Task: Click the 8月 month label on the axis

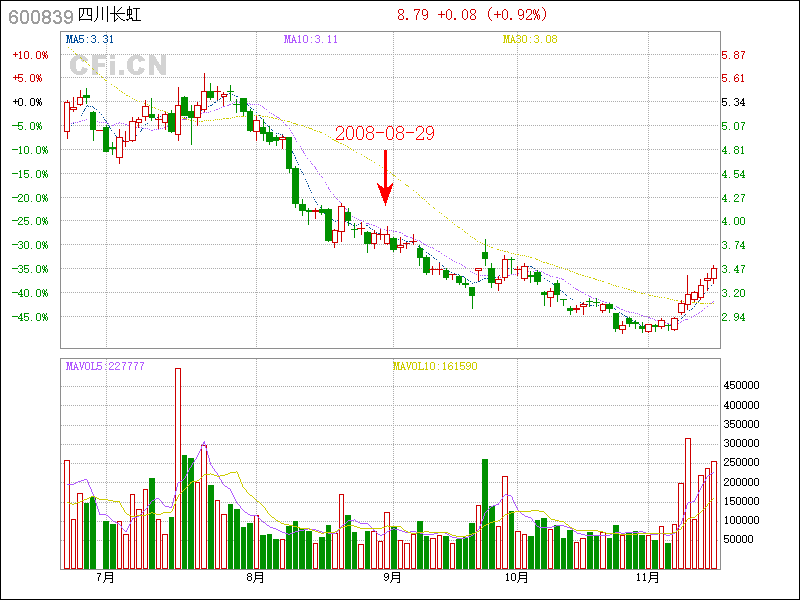Action: coord(254,577)
